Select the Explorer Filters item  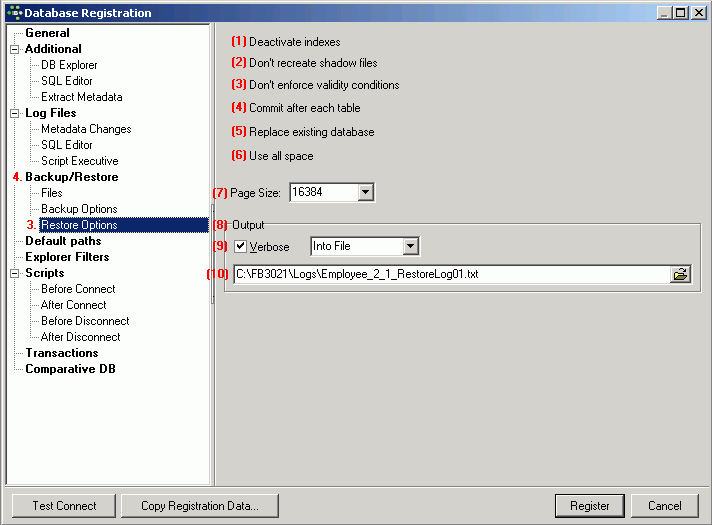67,257
